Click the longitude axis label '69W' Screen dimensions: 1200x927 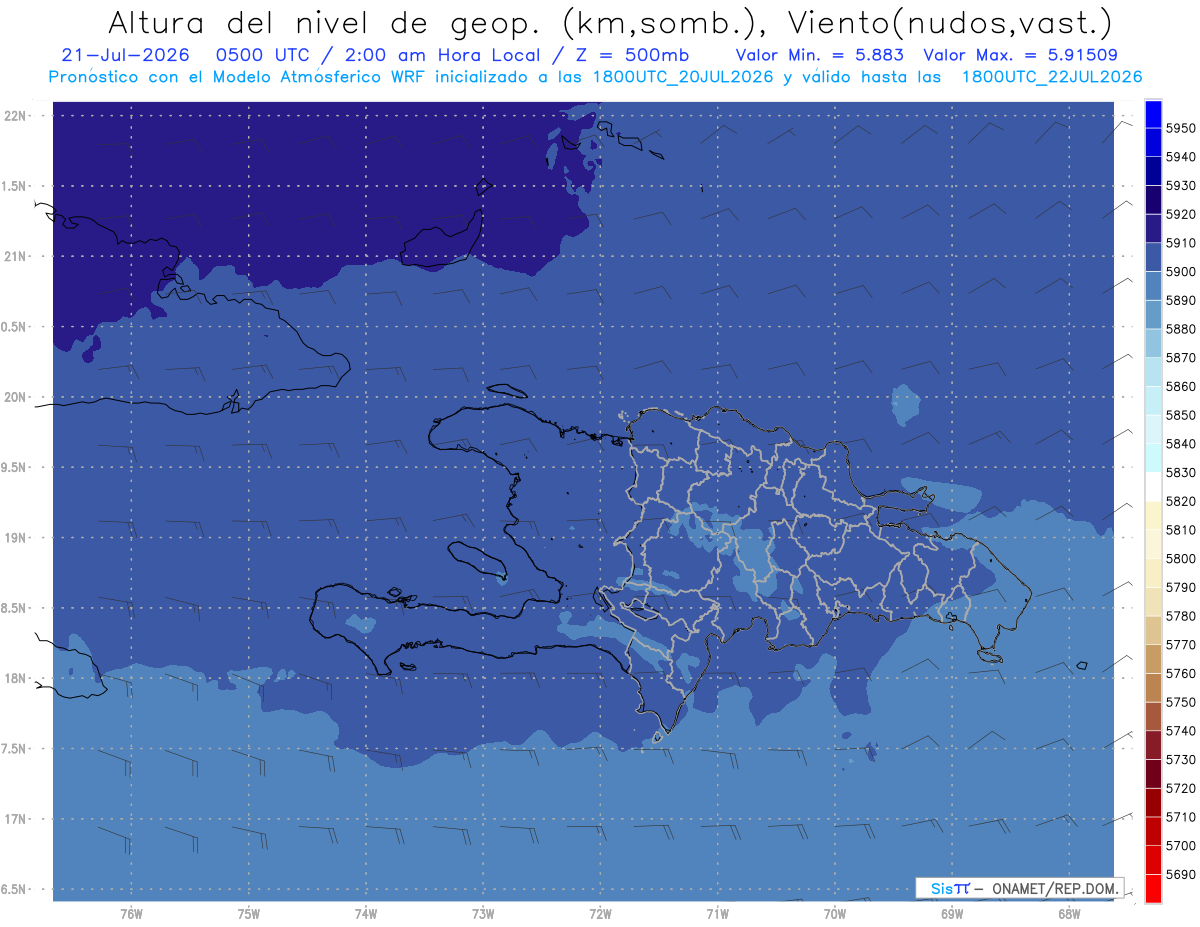pyautogui.click(x=952, y=914)
